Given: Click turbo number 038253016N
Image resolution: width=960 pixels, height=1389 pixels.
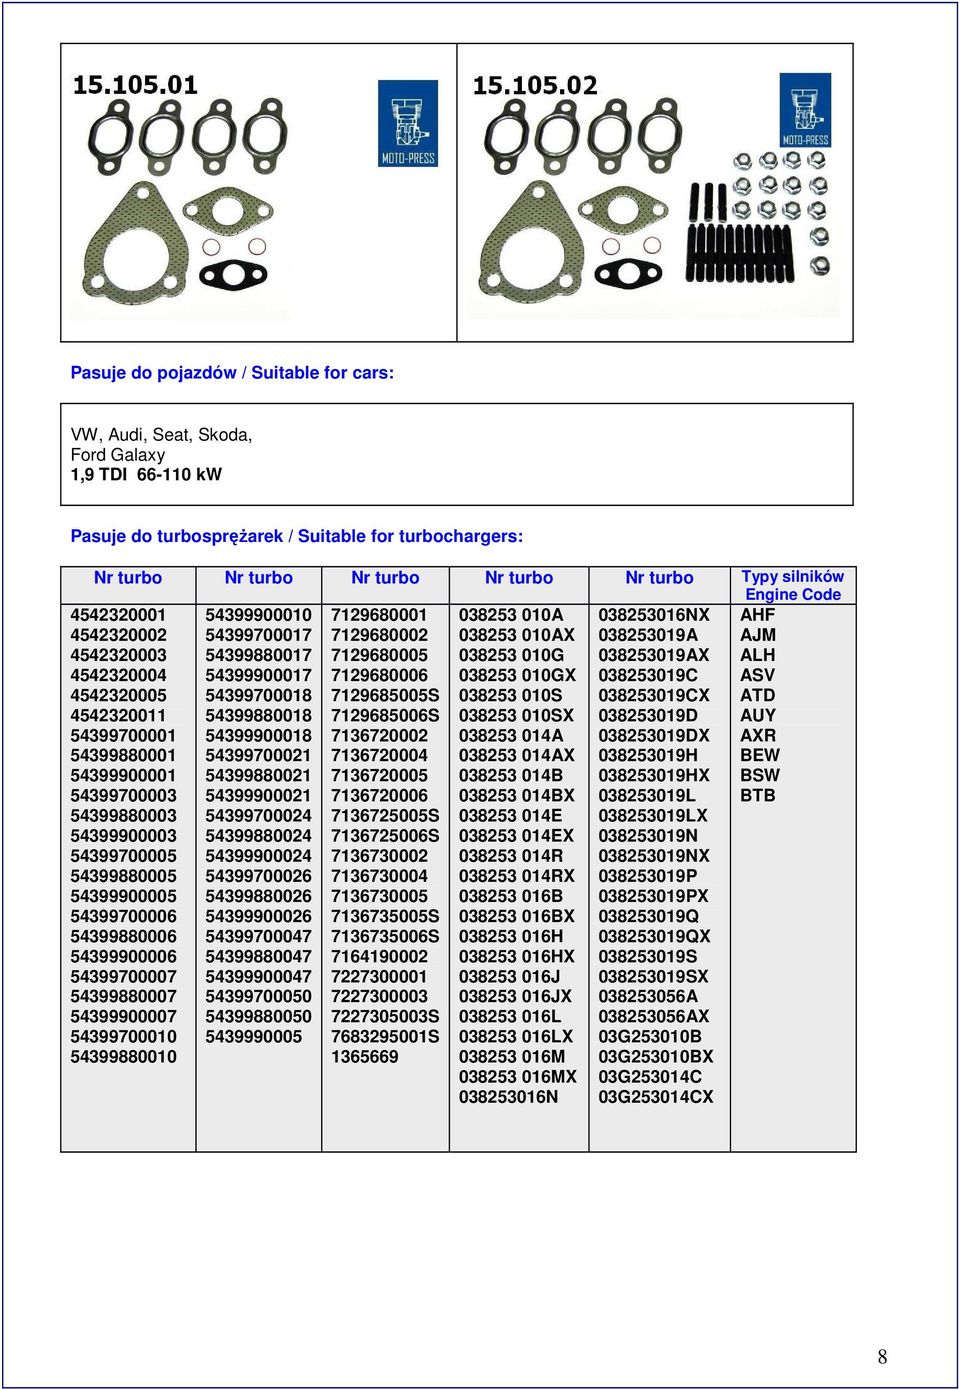Looking at the screenshot, I should coord(509,1096).
